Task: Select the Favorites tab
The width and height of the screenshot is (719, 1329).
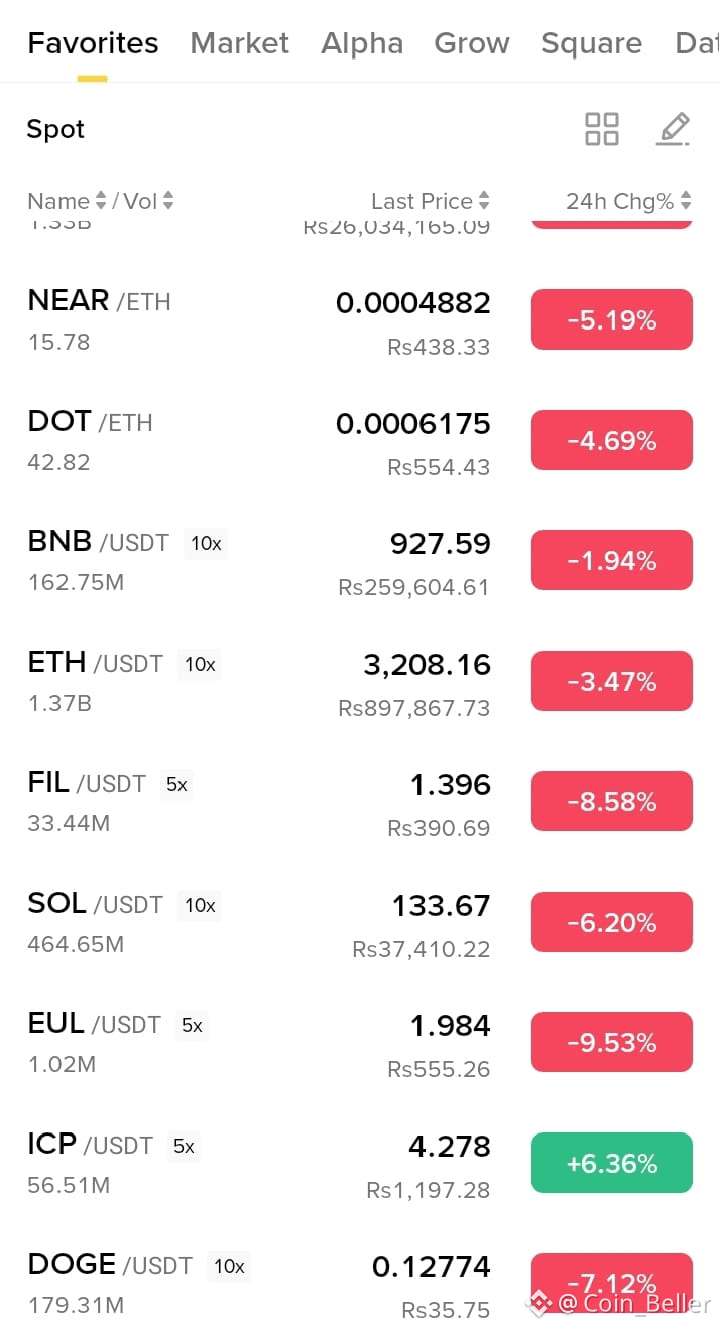Action: point(93,43)
